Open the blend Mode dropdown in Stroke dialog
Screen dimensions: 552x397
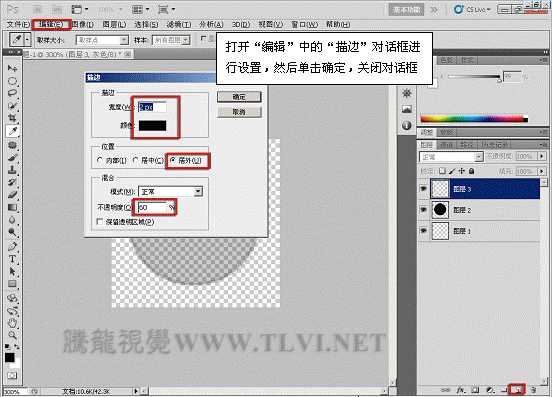(171, 191)
